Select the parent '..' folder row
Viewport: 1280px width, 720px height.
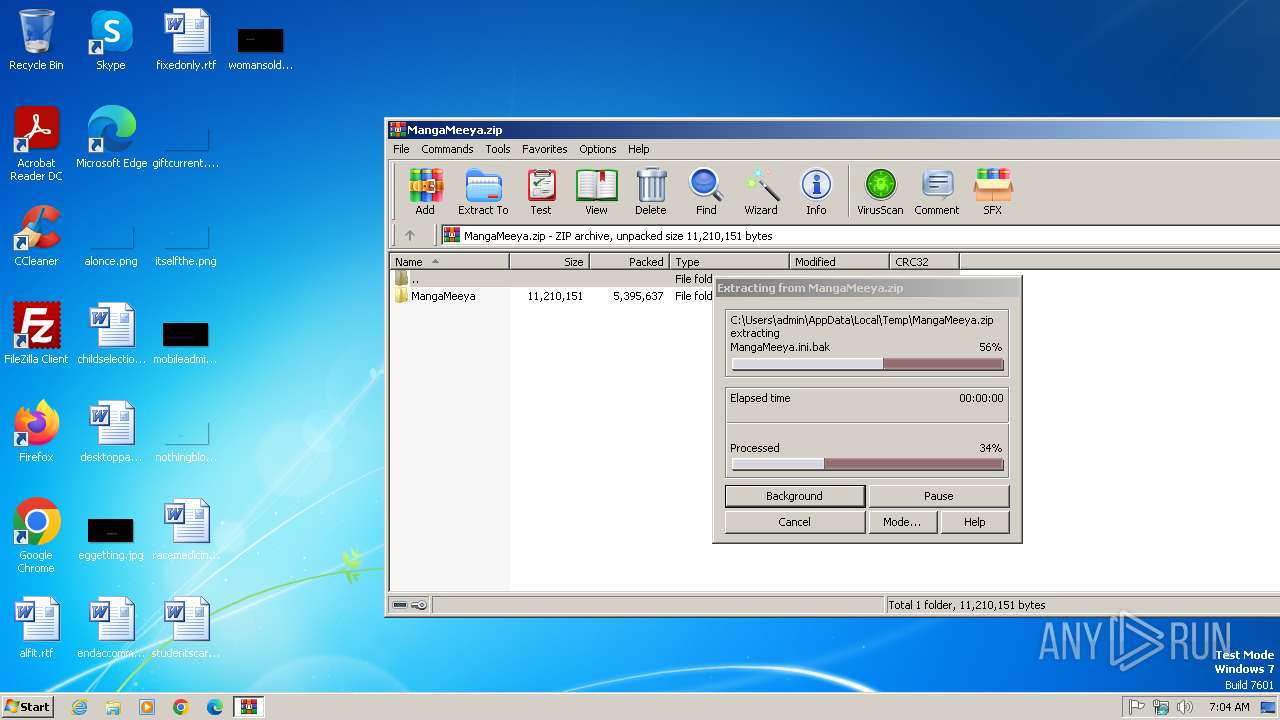click(676, 279)
